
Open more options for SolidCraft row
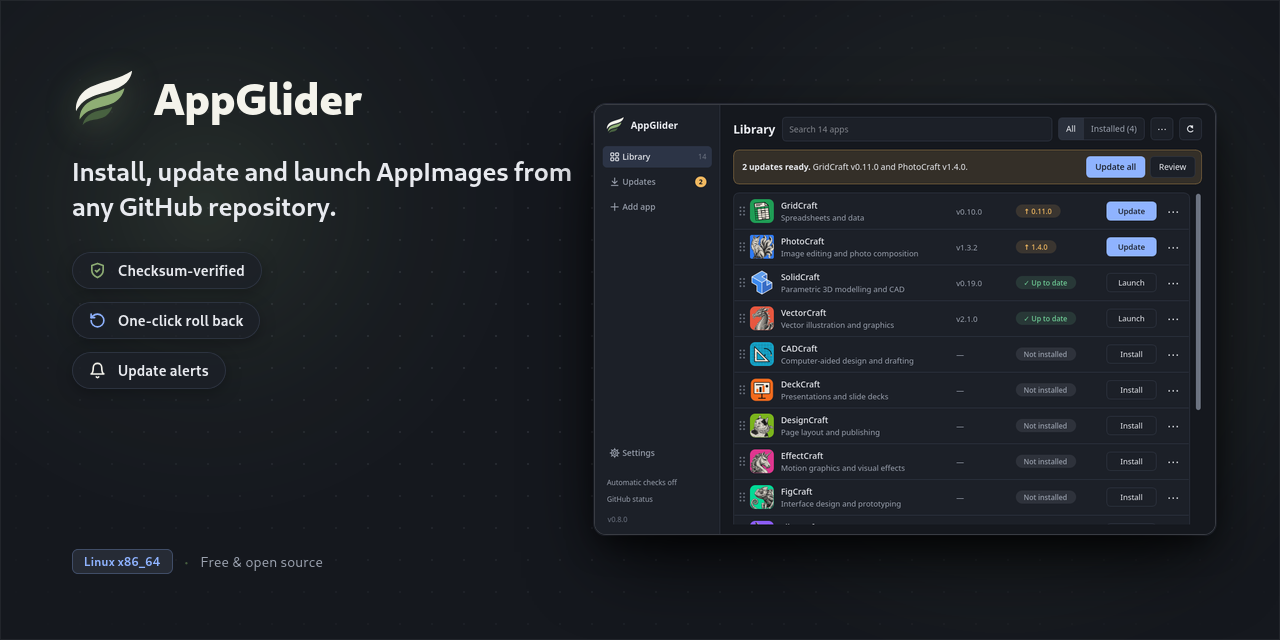[1173, 283]
